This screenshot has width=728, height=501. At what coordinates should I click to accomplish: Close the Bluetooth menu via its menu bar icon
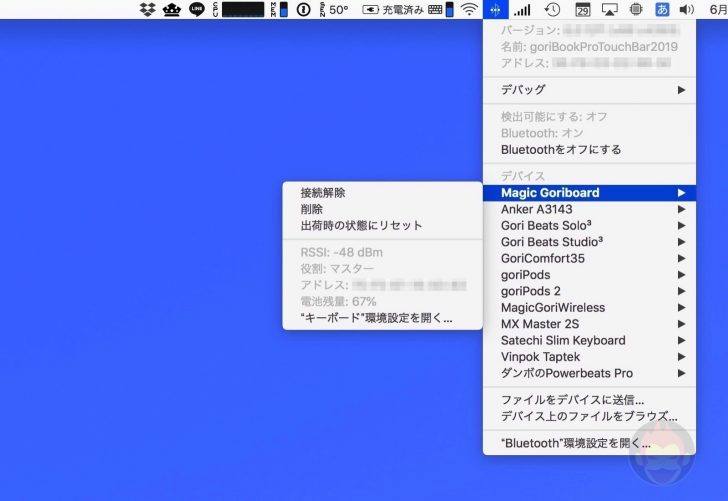495,9
